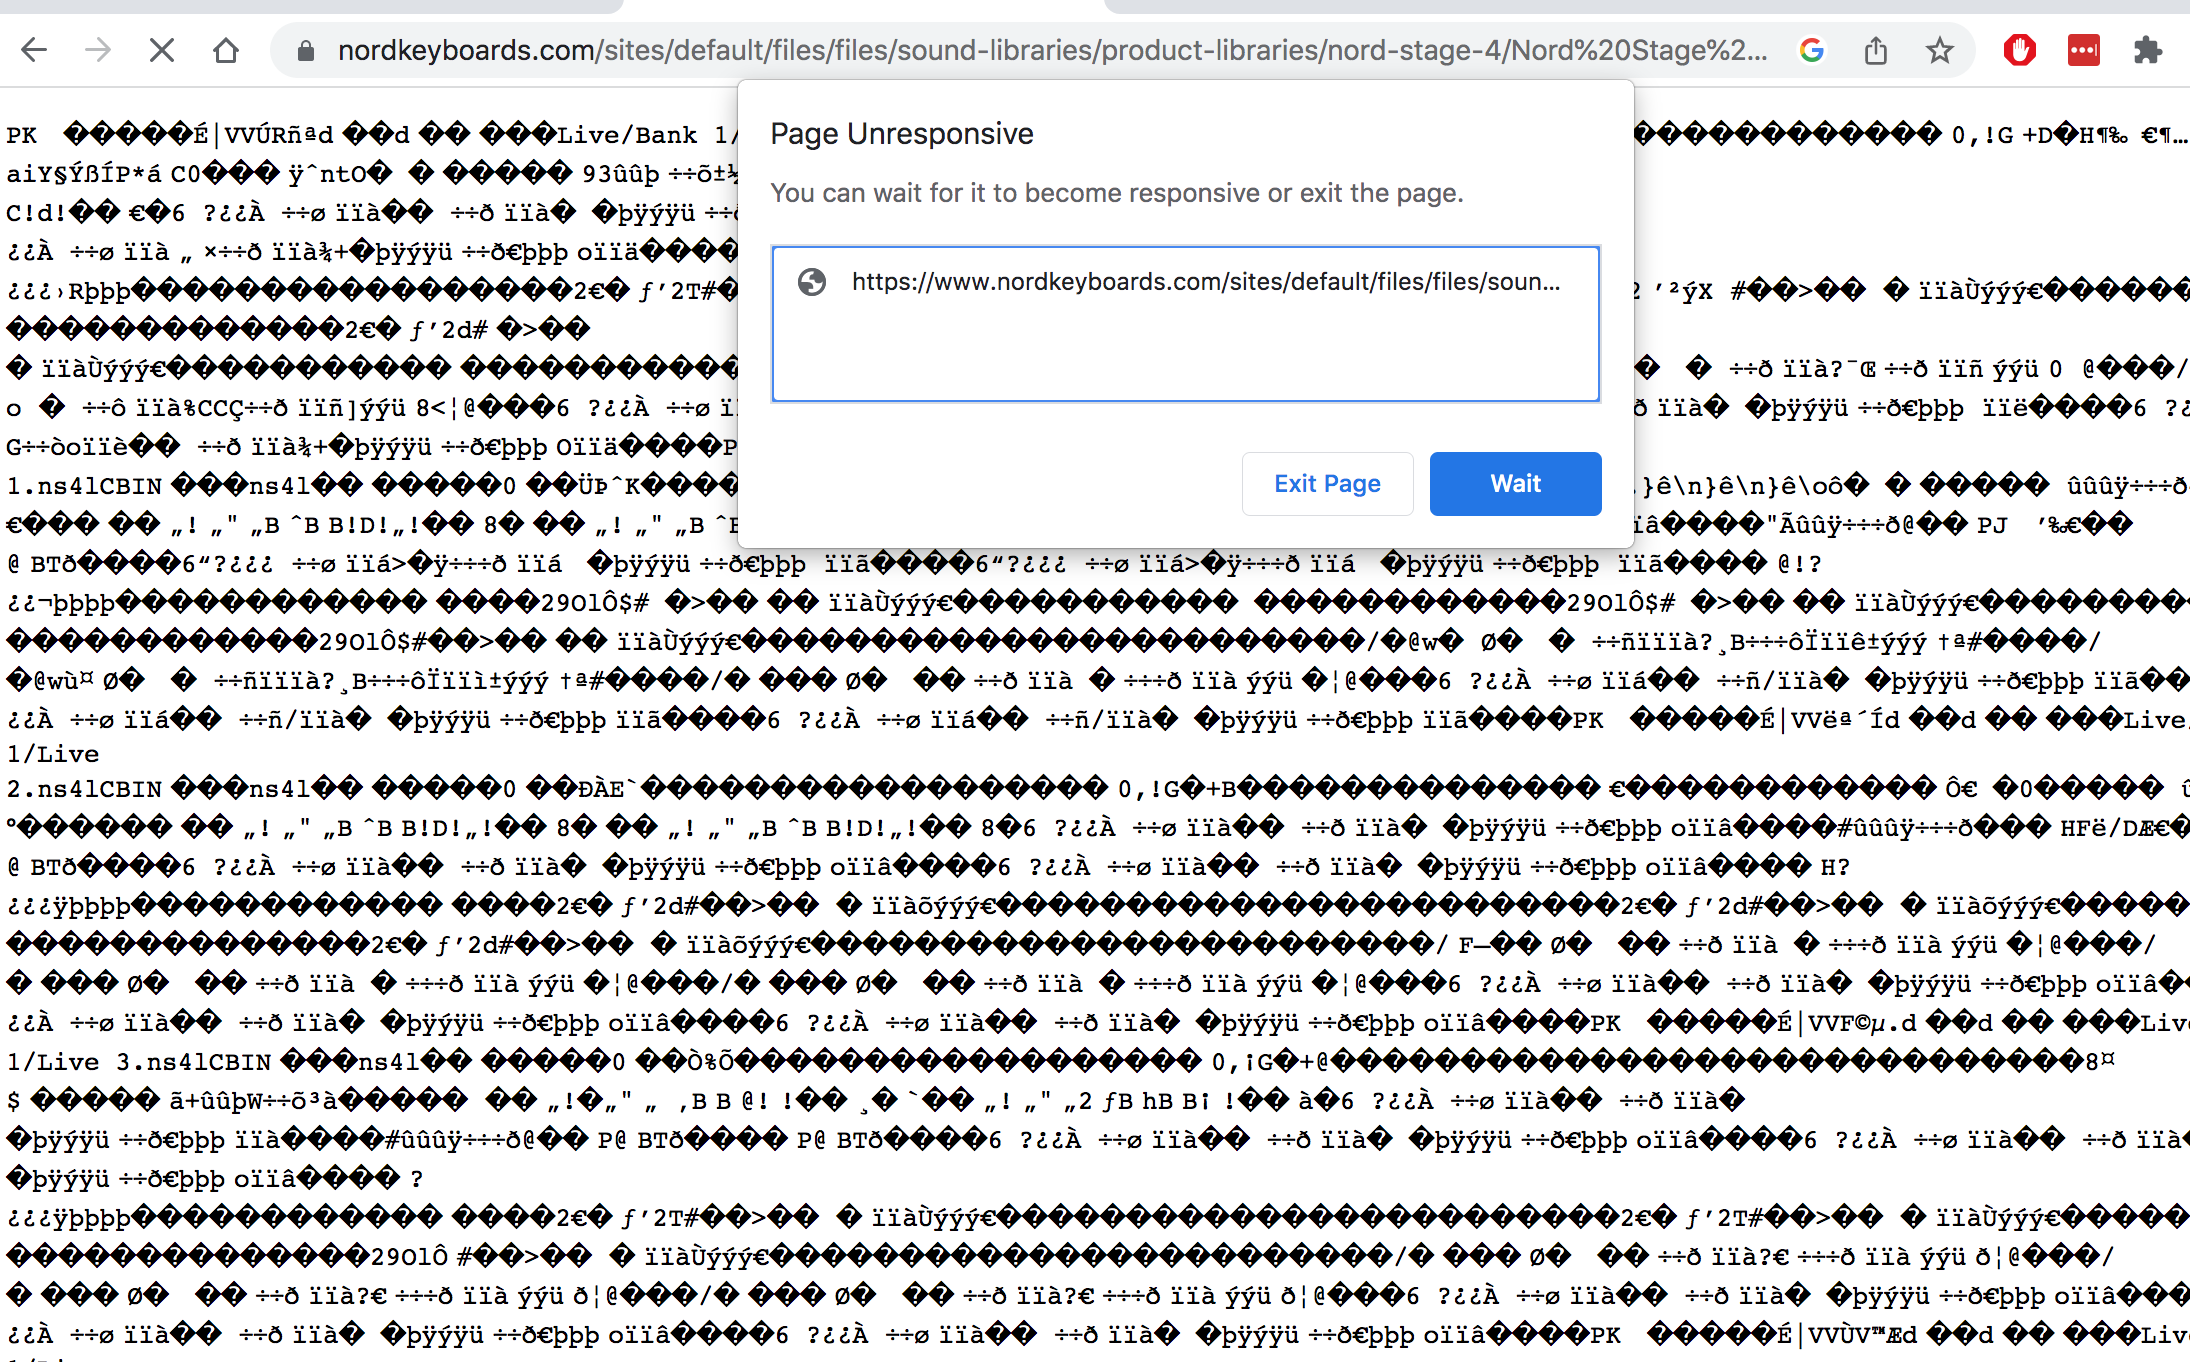Open the Extensions puzzle menu
This screenshot has width=2190, height=1362.
(2148, 50)
